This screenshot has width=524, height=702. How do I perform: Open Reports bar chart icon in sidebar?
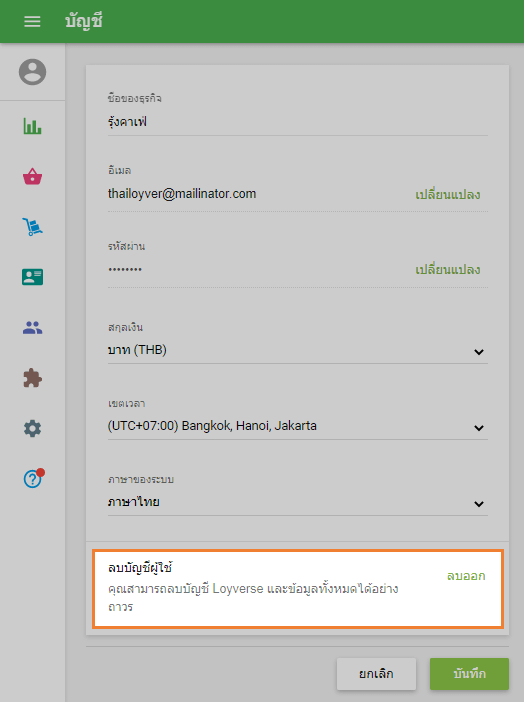pos(32,126)
